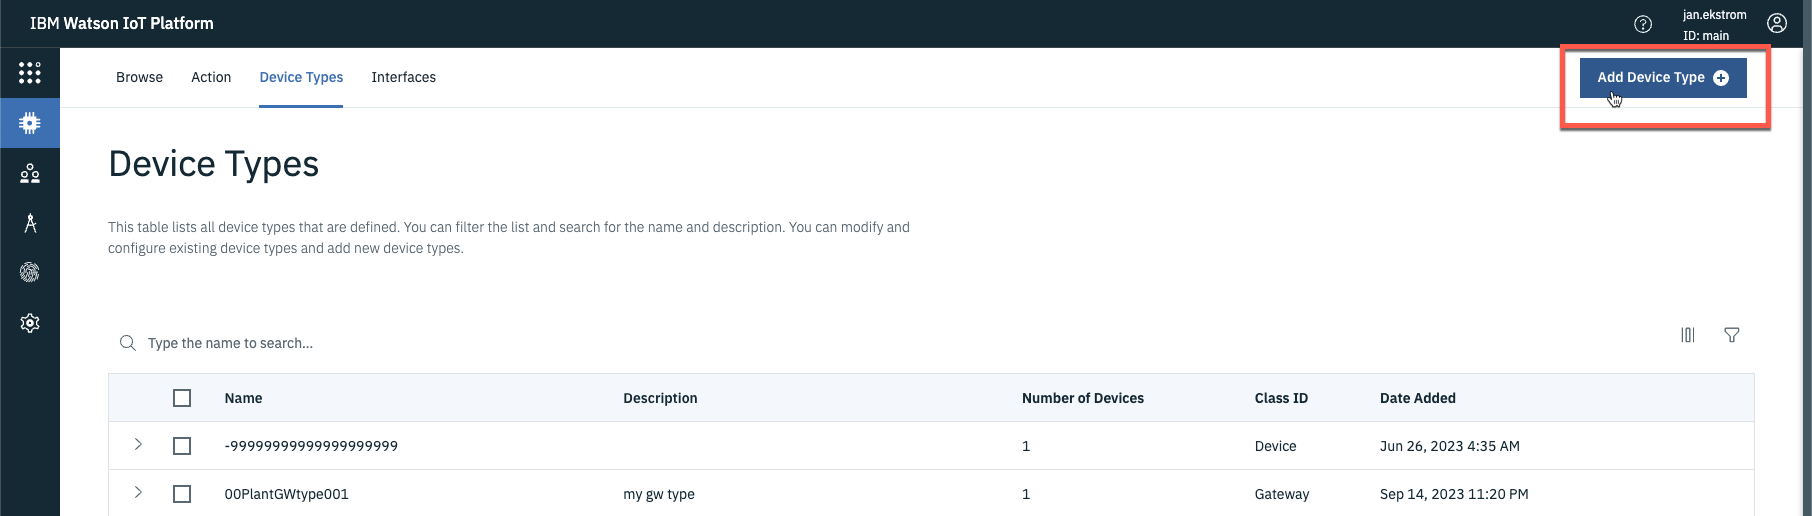Select the Device Types tab
Screen dimensions: 1812x516
(x=301, y=77)
